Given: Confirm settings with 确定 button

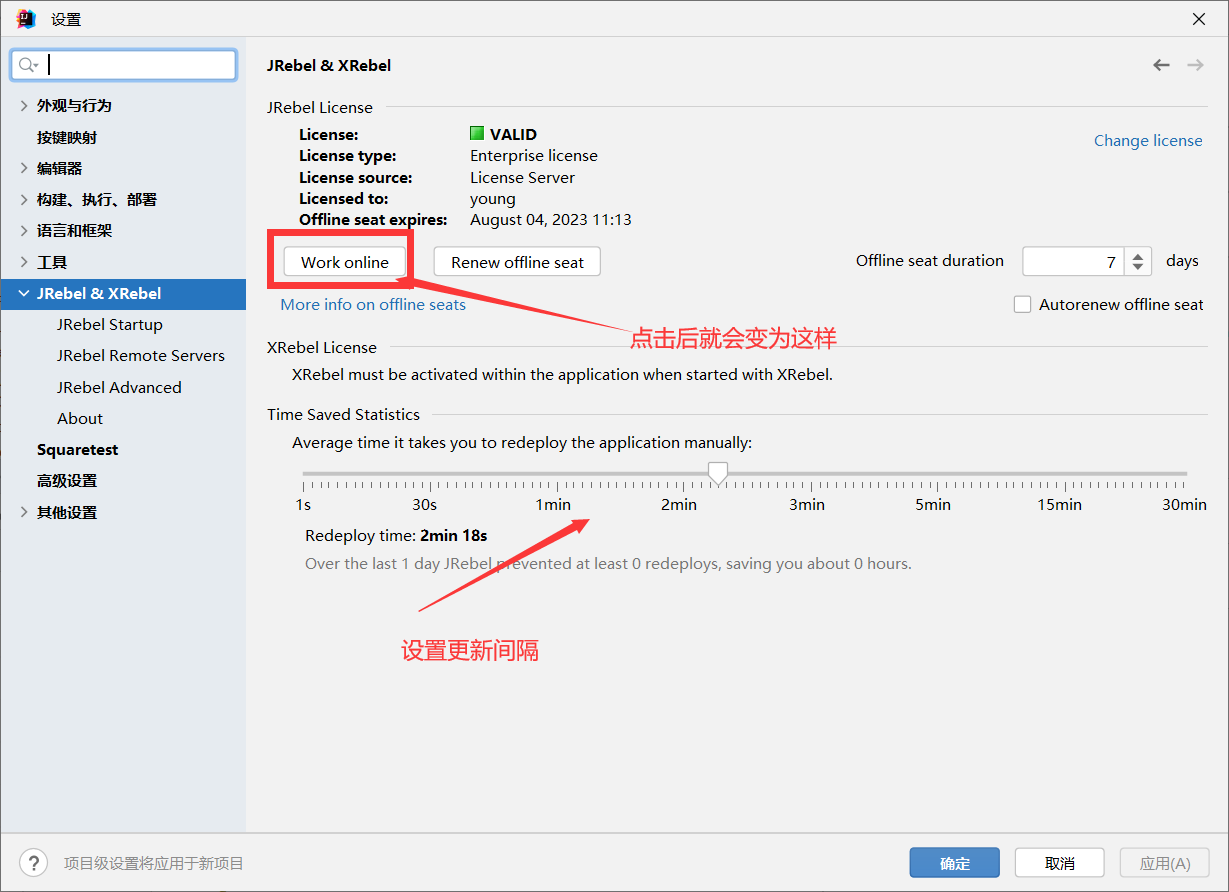Looking at the screenshot, I should 955,863.
